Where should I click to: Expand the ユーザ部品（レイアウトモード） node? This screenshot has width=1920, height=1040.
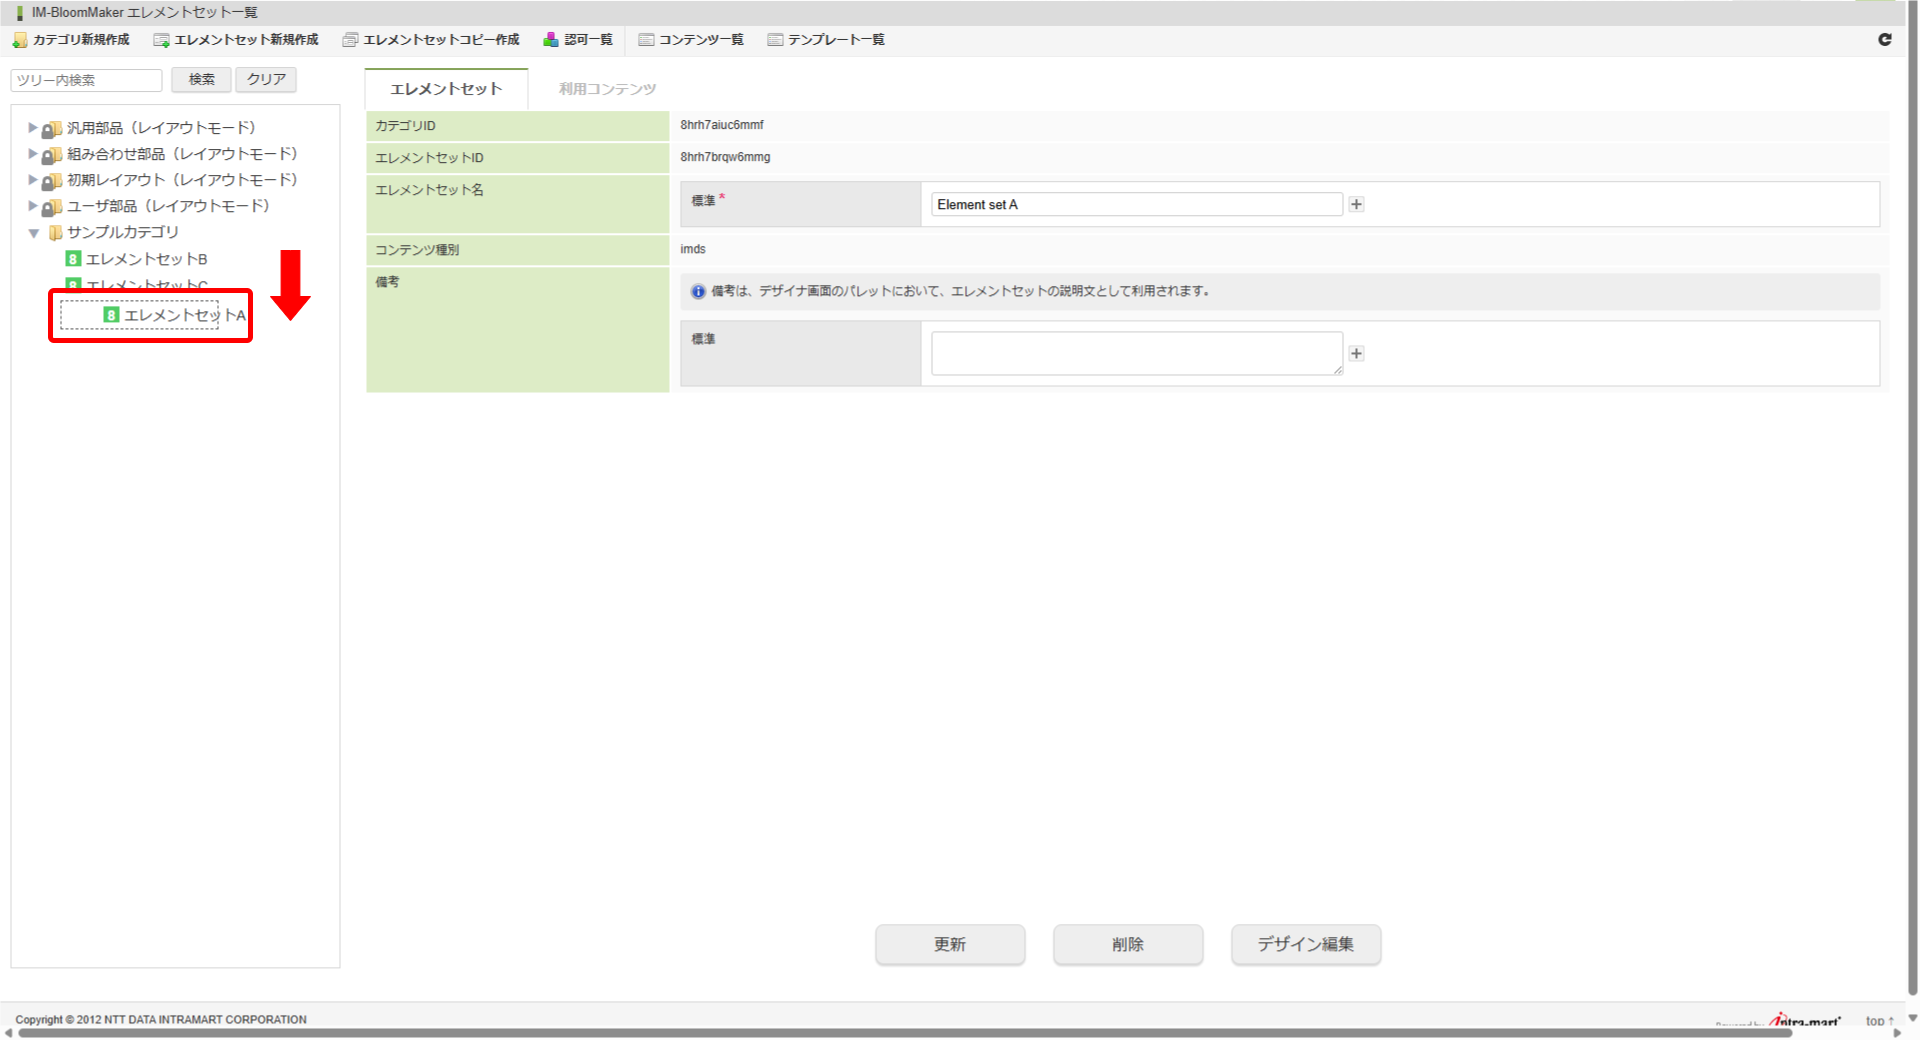tap(32, 206)
